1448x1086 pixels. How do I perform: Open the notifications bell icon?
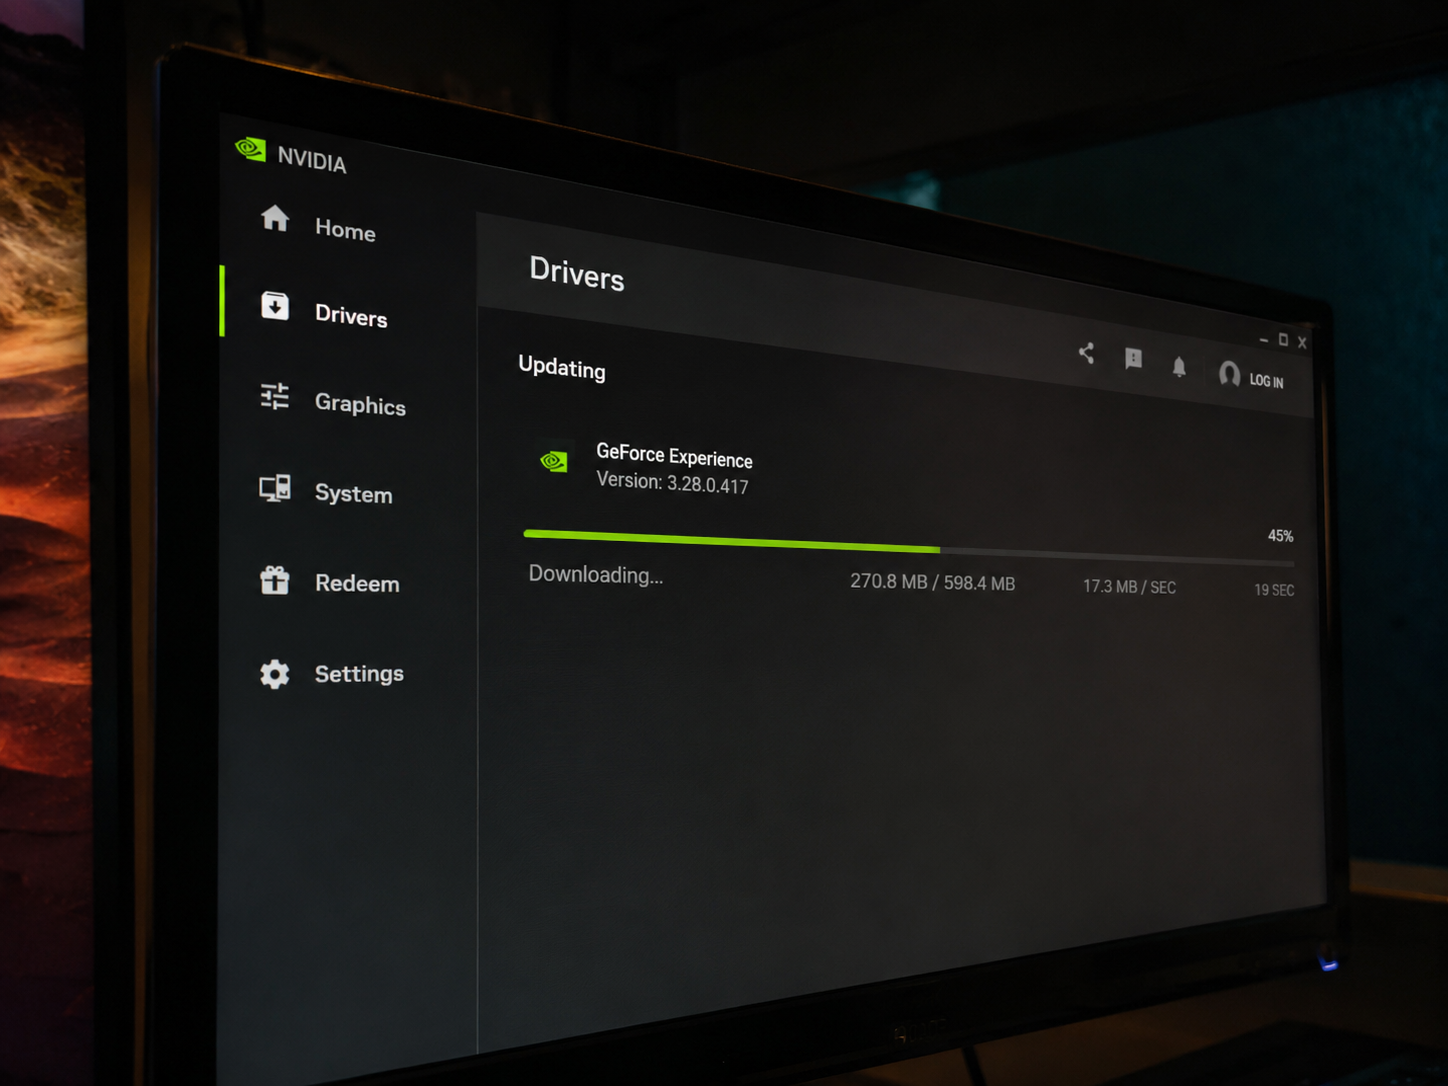click(x=1179, y=367)
